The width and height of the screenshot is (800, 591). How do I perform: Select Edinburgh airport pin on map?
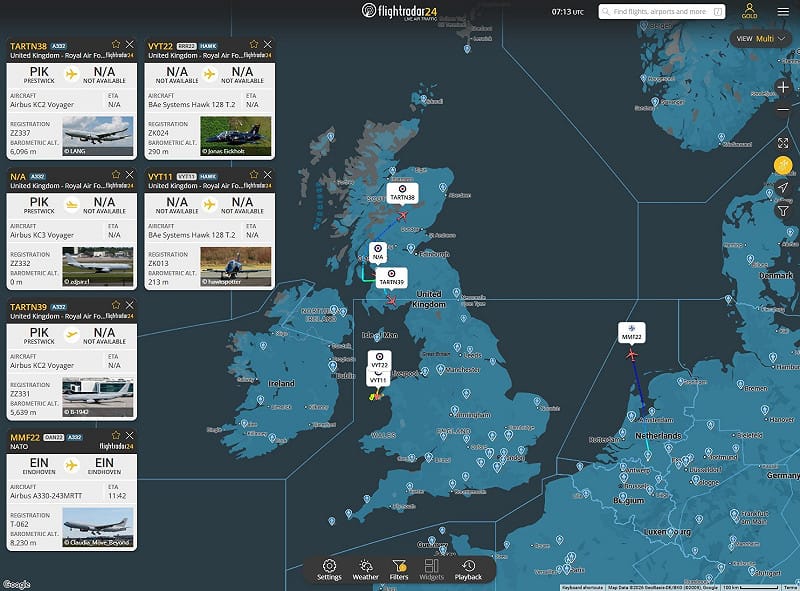coord(411,249)
